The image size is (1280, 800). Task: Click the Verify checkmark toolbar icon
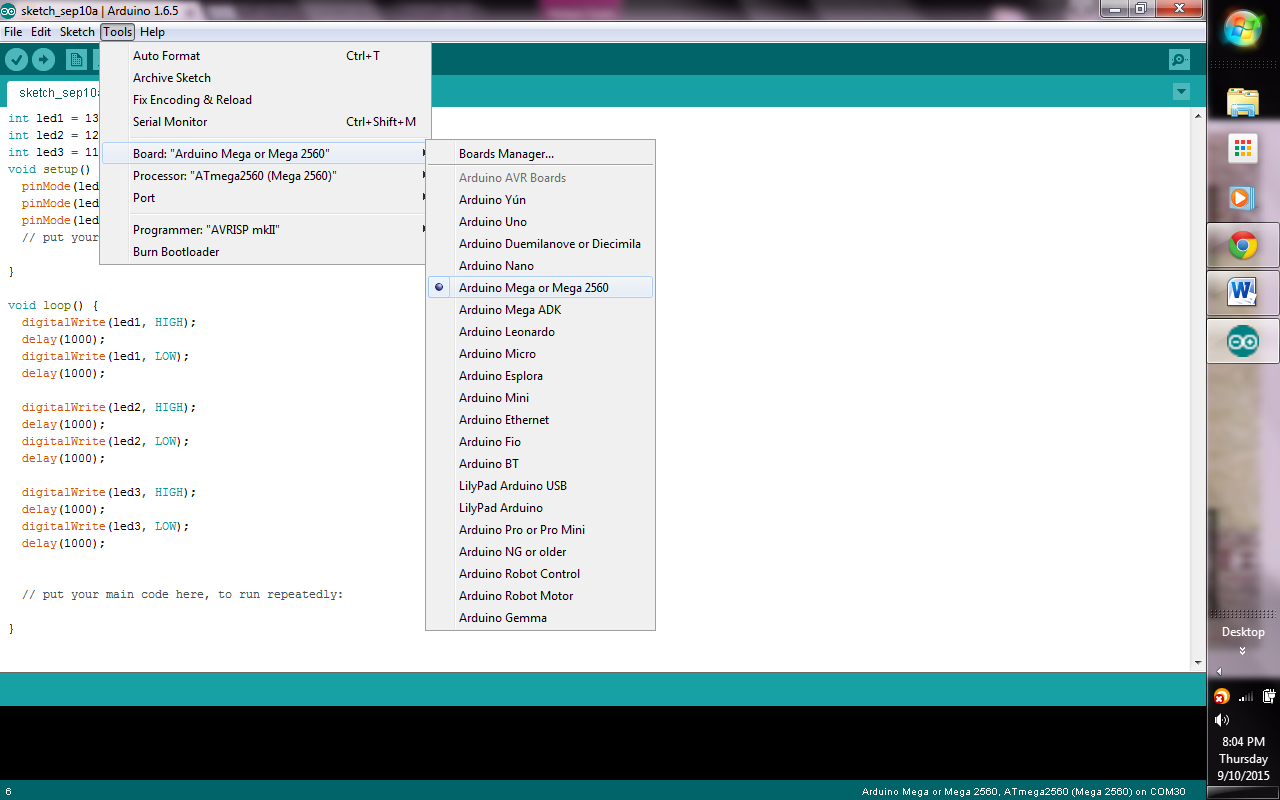(16, 60)
